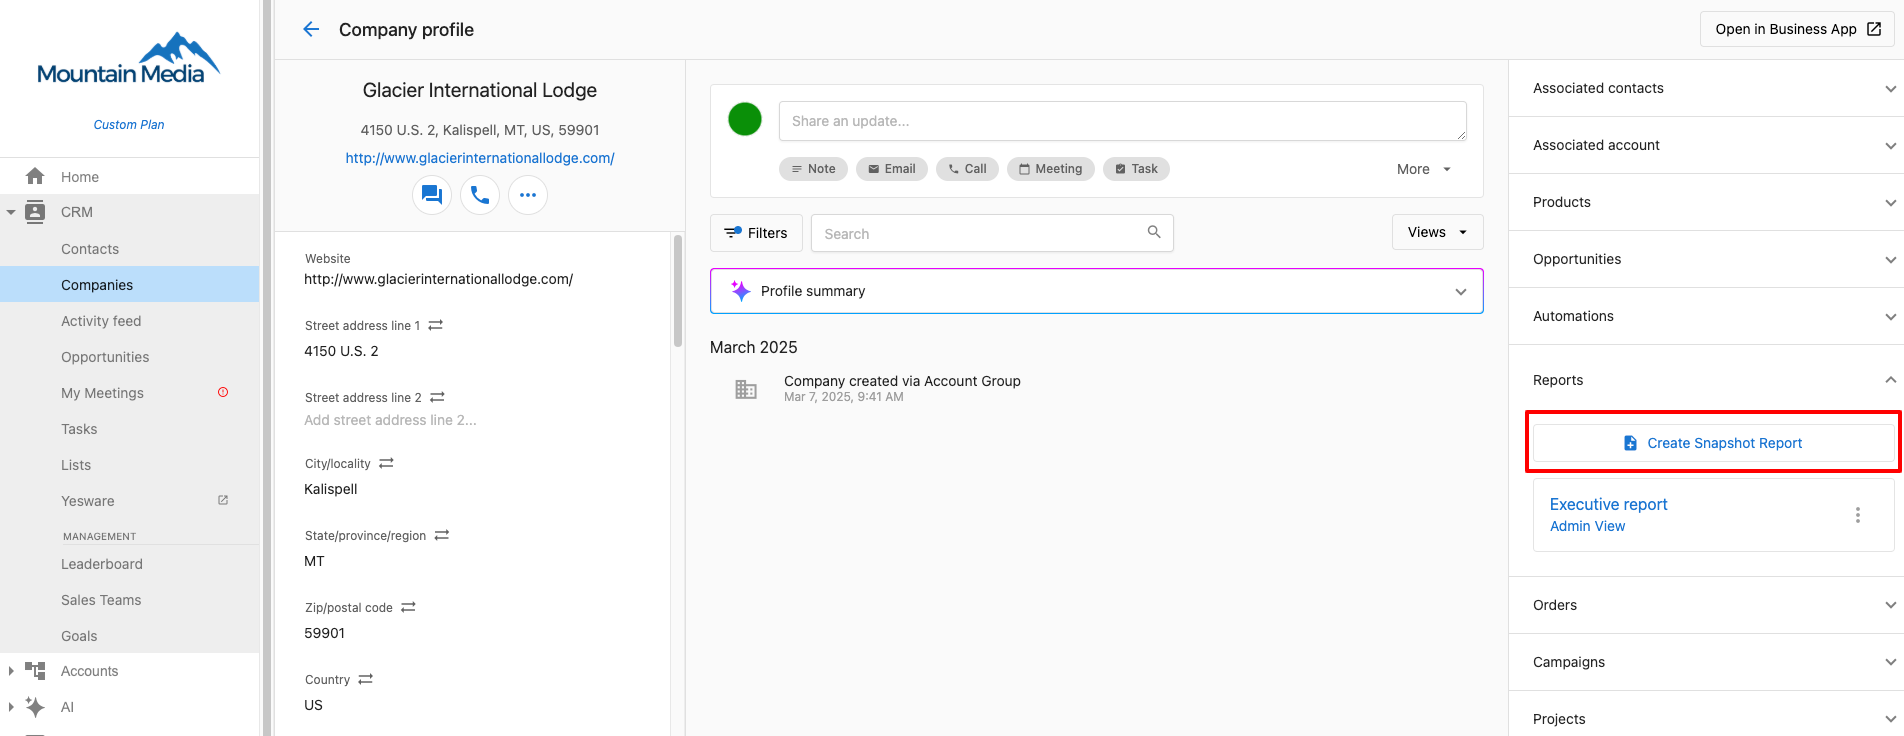This screenshot has width=1904, height=736.
Task: Click the back arrow beside Company profile
Action: (x=311, y=29)
